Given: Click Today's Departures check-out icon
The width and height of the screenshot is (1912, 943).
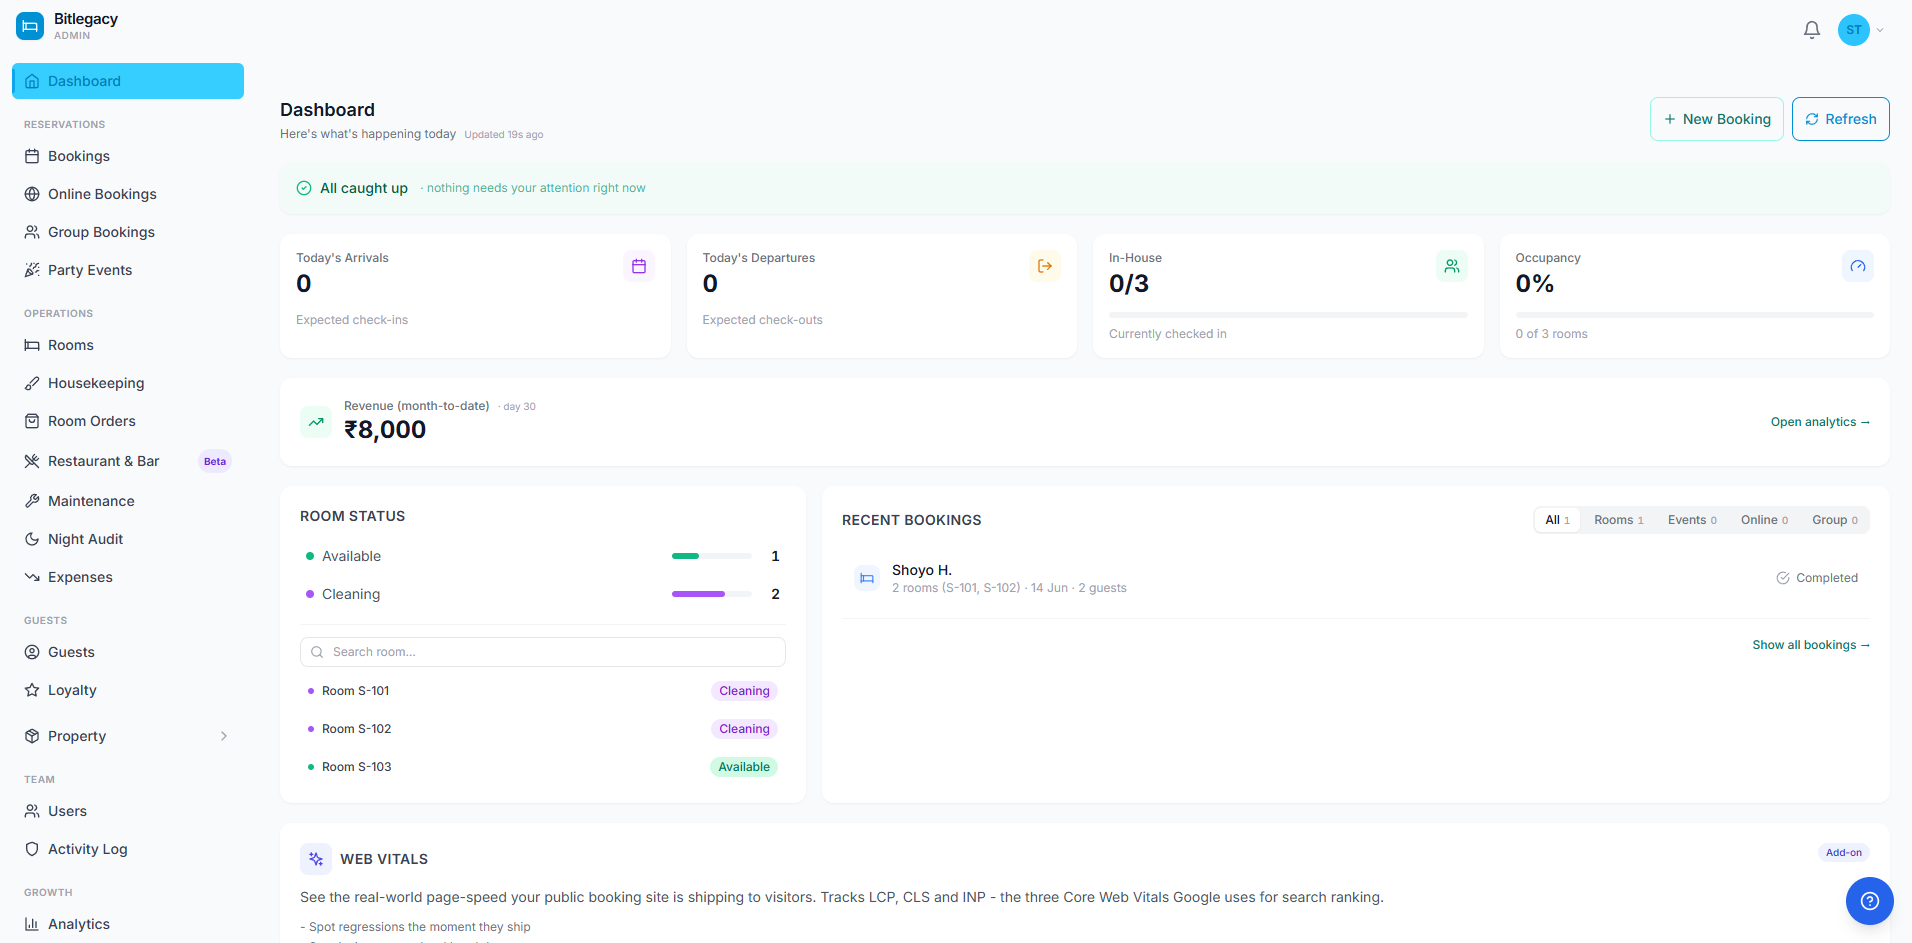Looking at the screenshot, I should click(x=1045, y=266).
